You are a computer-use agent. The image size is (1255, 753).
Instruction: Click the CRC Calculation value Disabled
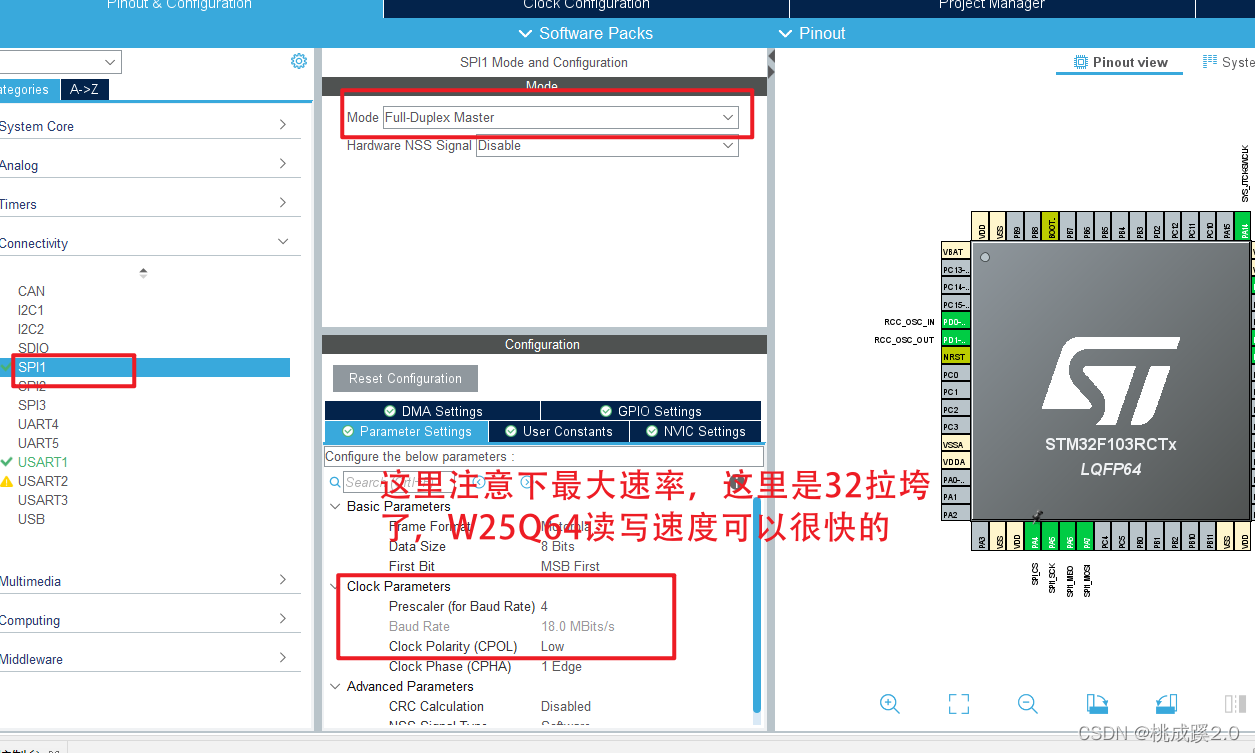[566, 706]
